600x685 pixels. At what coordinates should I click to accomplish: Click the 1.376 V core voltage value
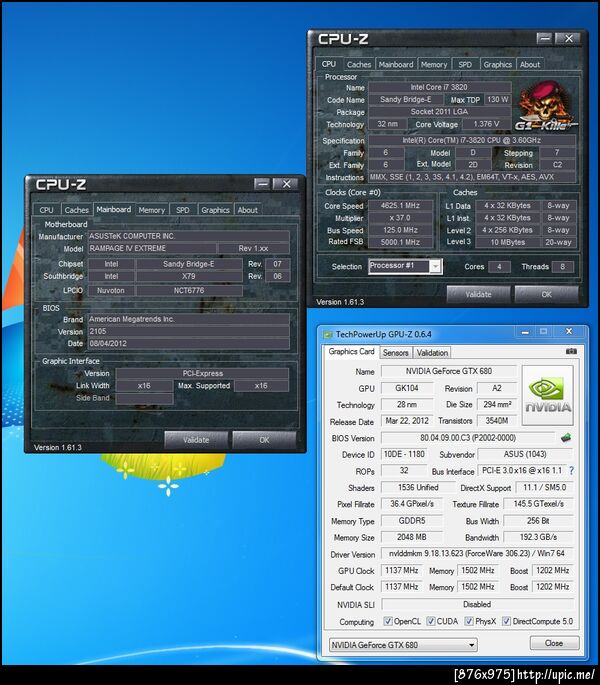486,124
